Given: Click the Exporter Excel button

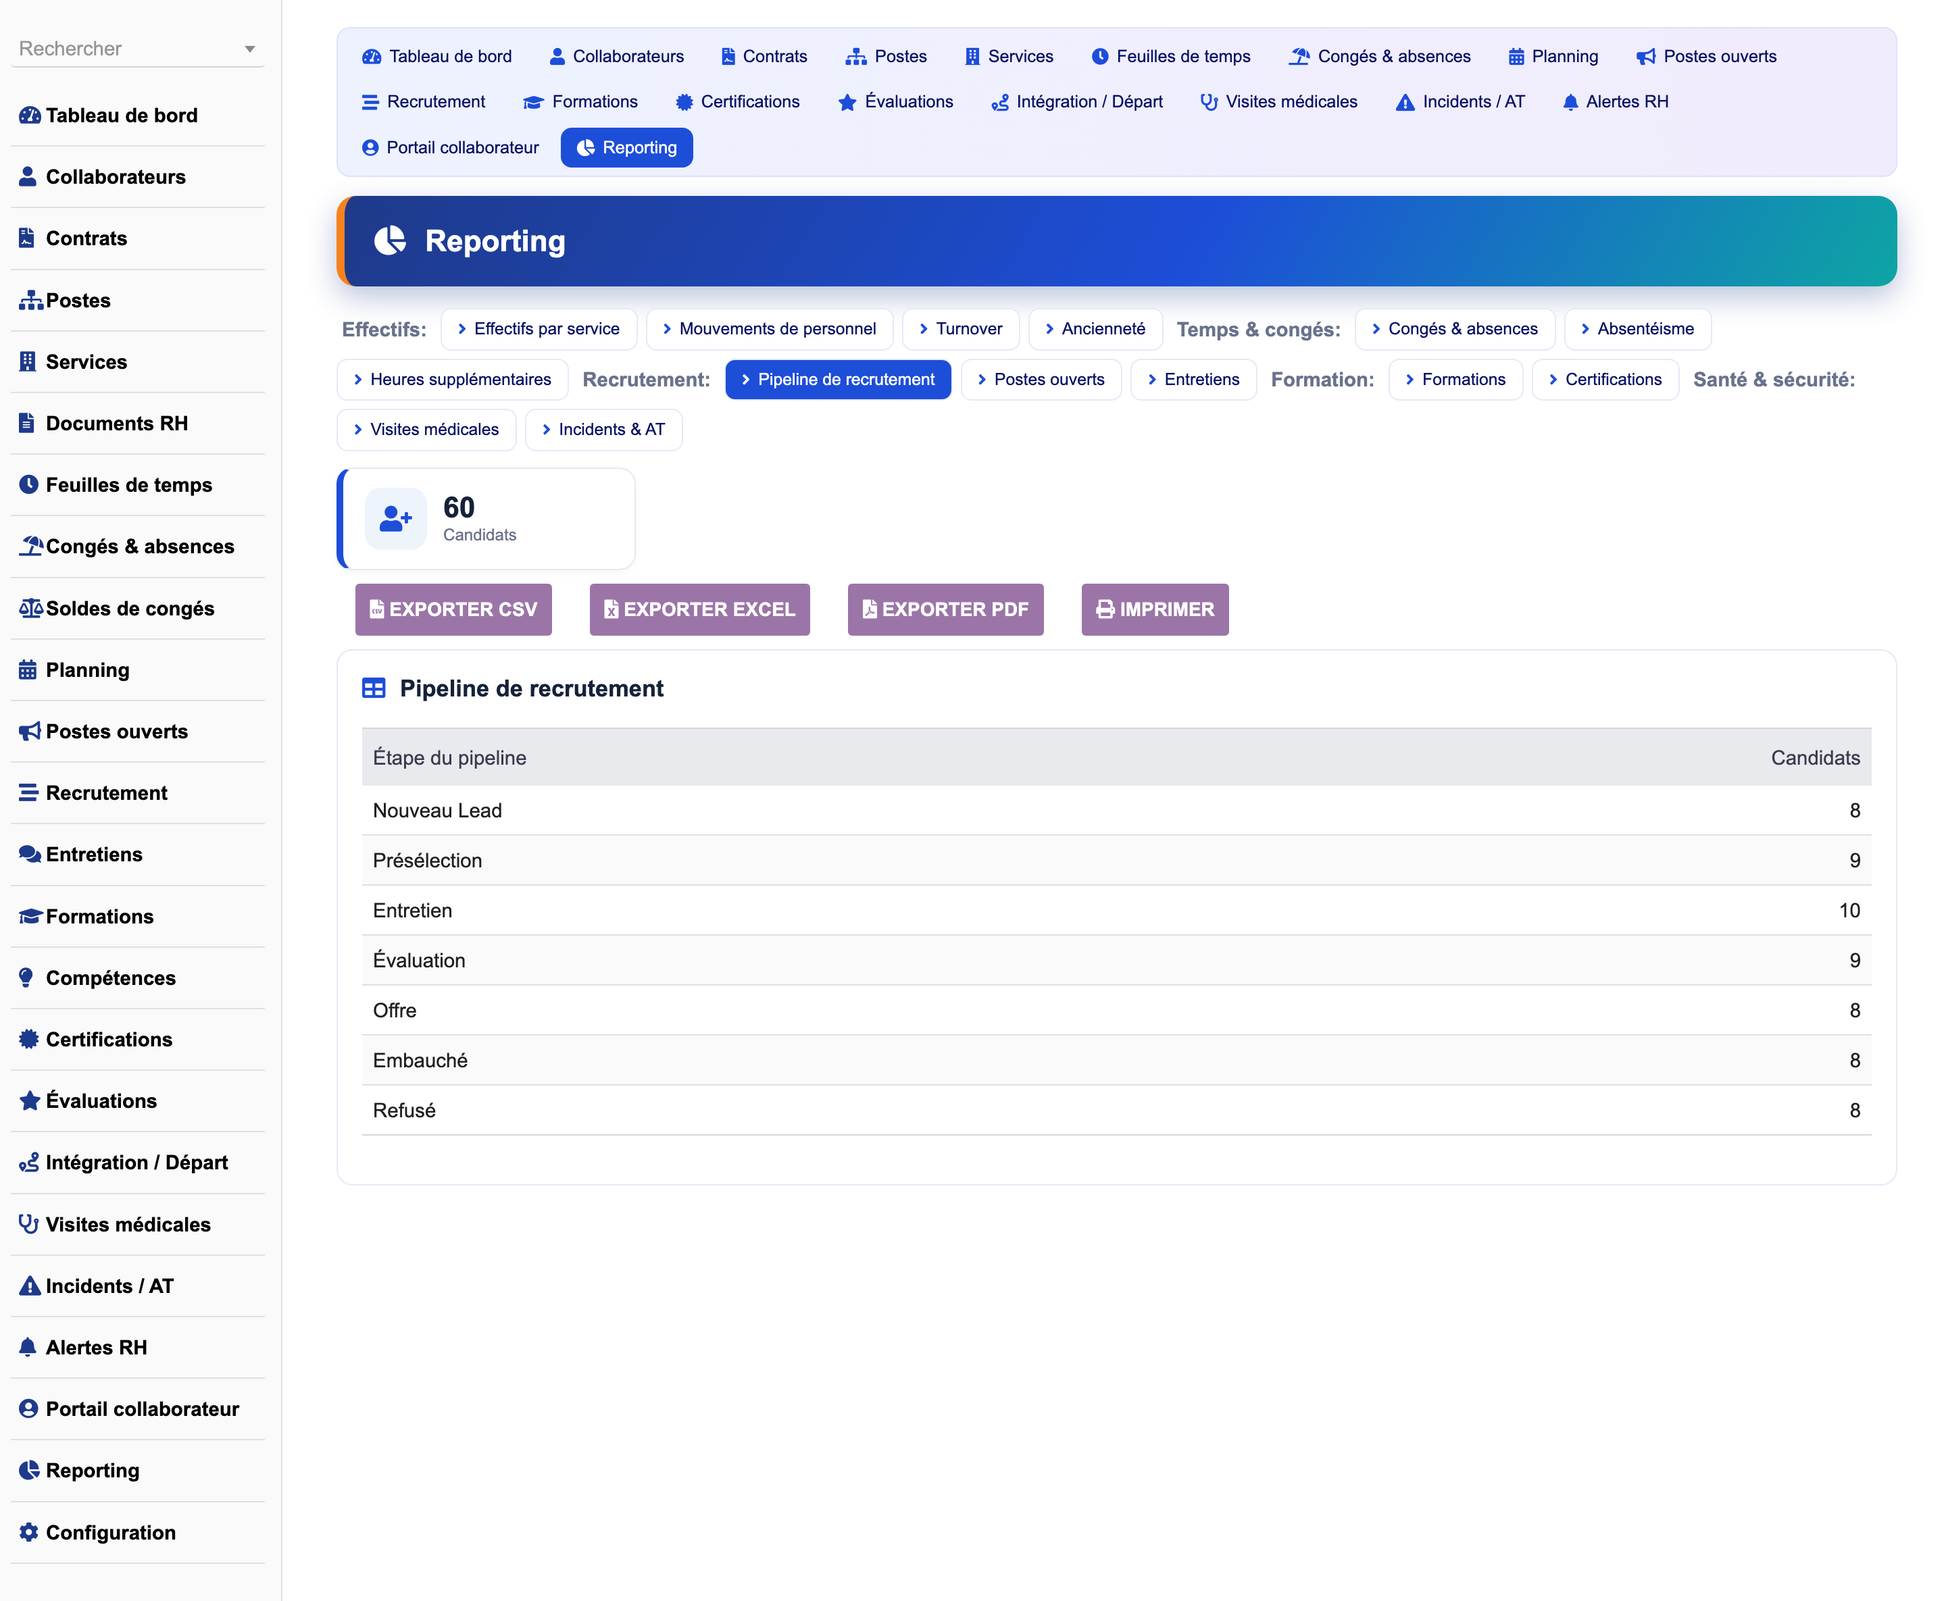Looking at the screenshot, I should 700,610.
